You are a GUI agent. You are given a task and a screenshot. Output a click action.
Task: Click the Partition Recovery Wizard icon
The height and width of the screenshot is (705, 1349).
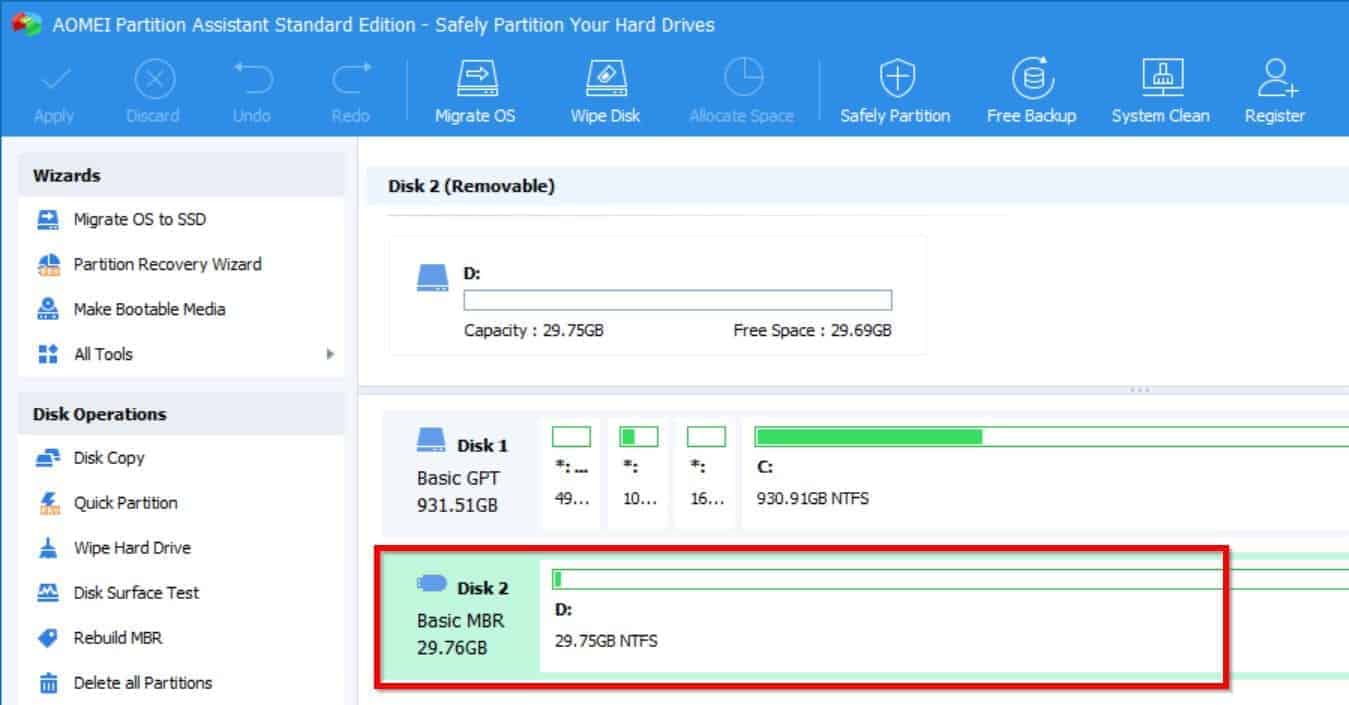(x=48, y=264)
